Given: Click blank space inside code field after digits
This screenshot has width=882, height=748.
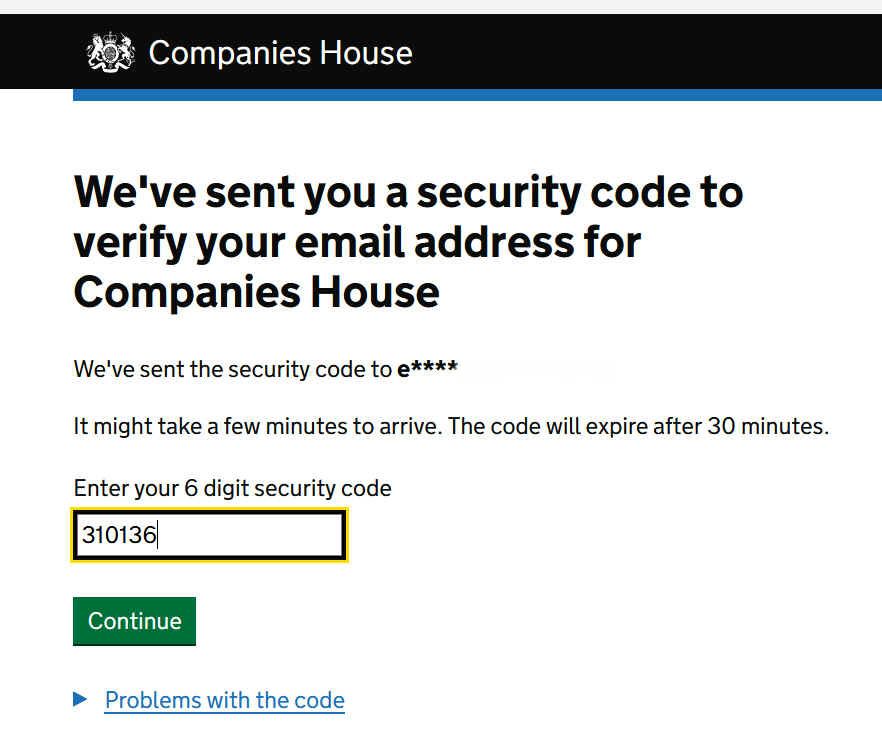Looking at the screenshot, I should point(260,536).
